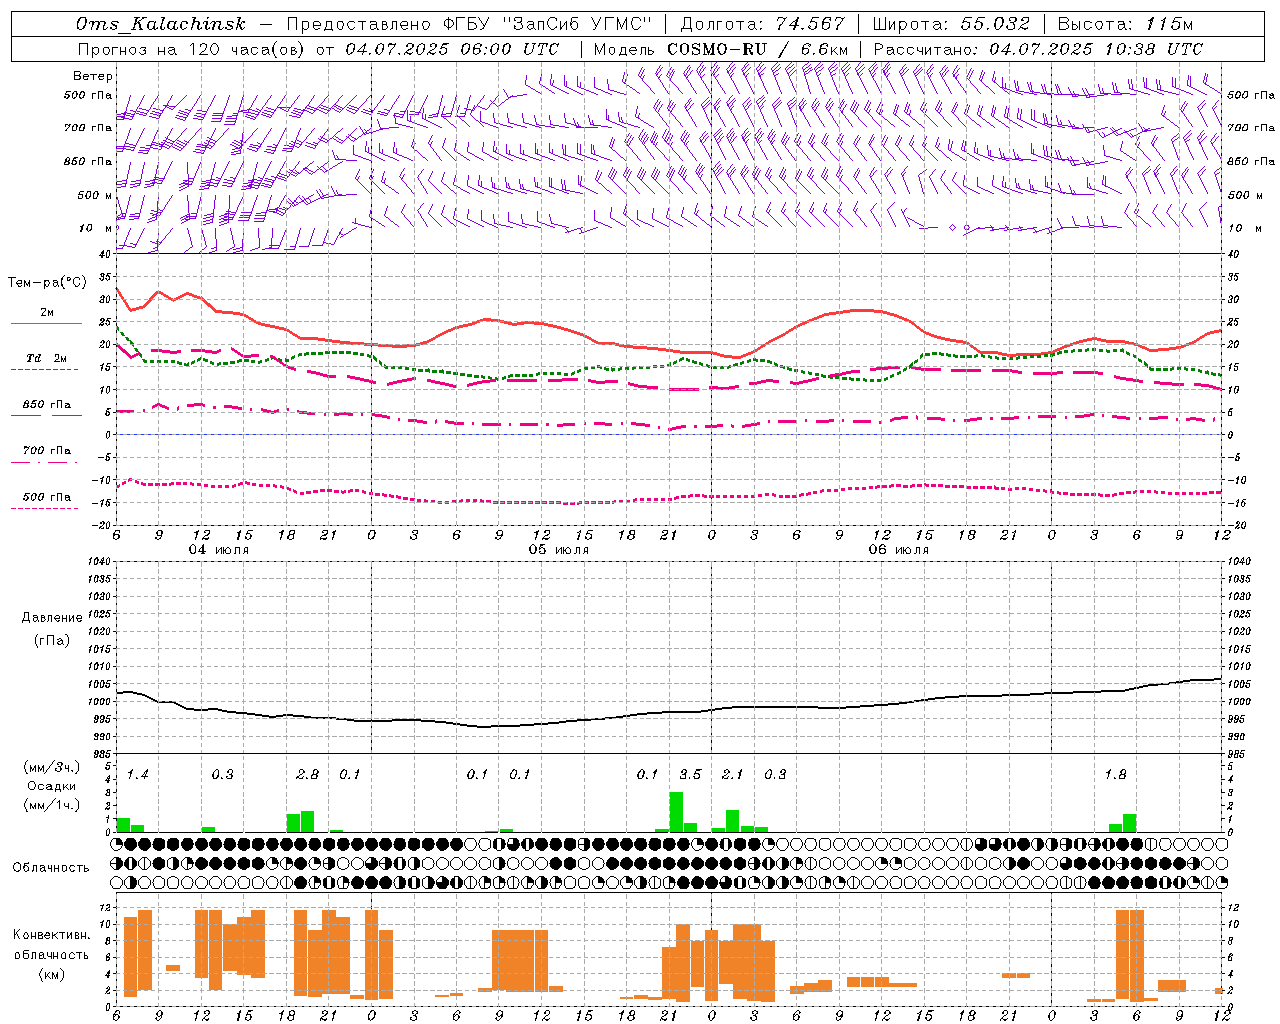1280x1024 pixels.
Task: Click the 500 м wind level label on left
Action: click(95, 195)
